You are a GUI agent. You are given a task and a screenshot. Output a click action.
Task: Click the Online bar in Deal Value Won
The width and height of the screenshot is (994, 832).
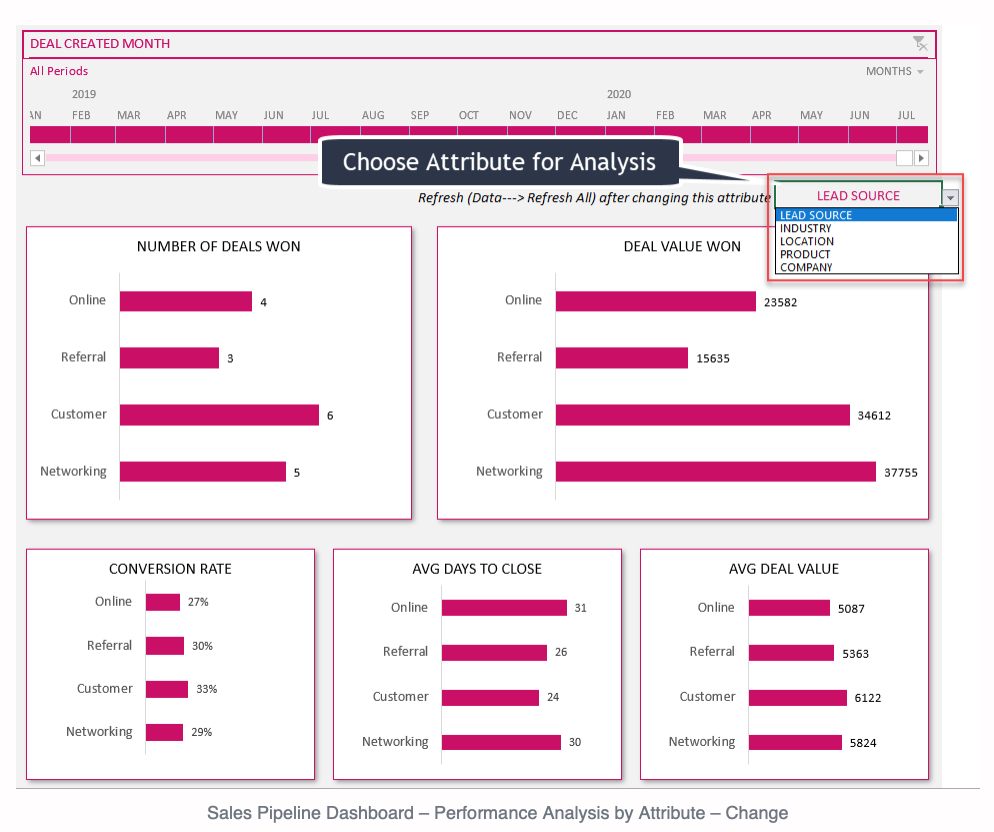point(655,301)
